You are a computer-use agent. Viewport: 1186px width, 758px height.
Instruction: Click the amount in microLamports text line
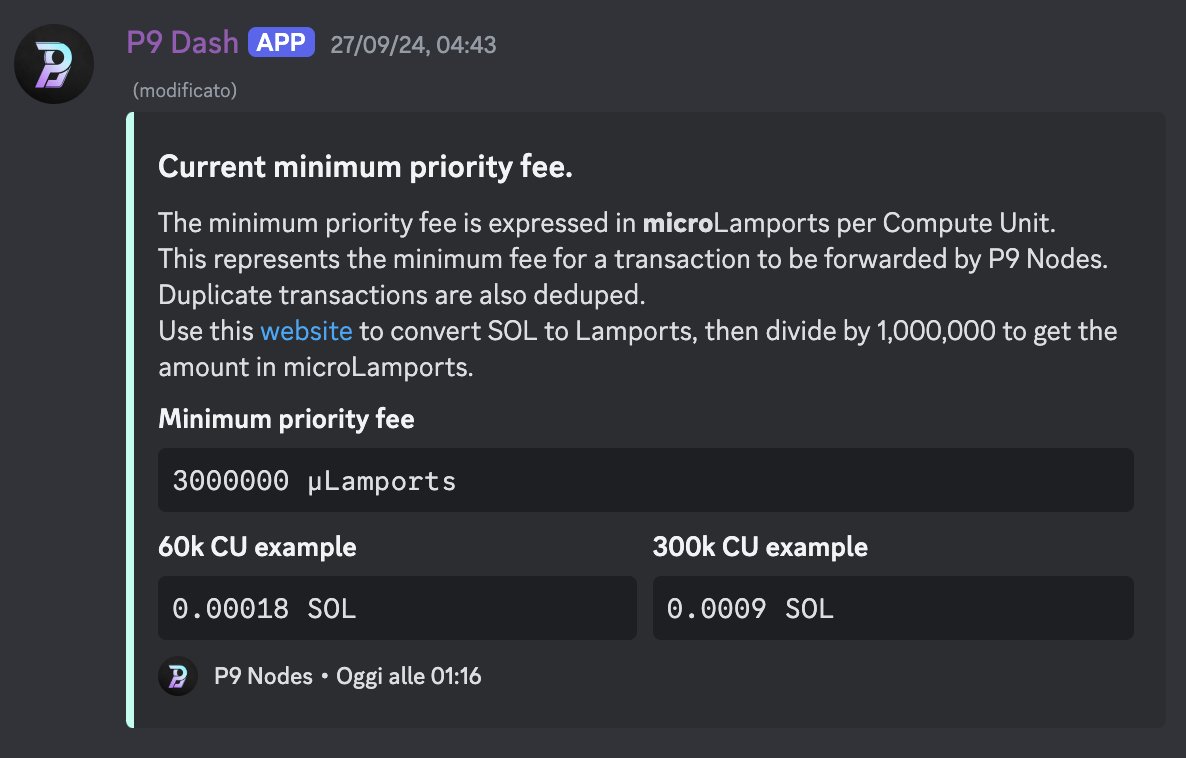(x=315, y=368)
